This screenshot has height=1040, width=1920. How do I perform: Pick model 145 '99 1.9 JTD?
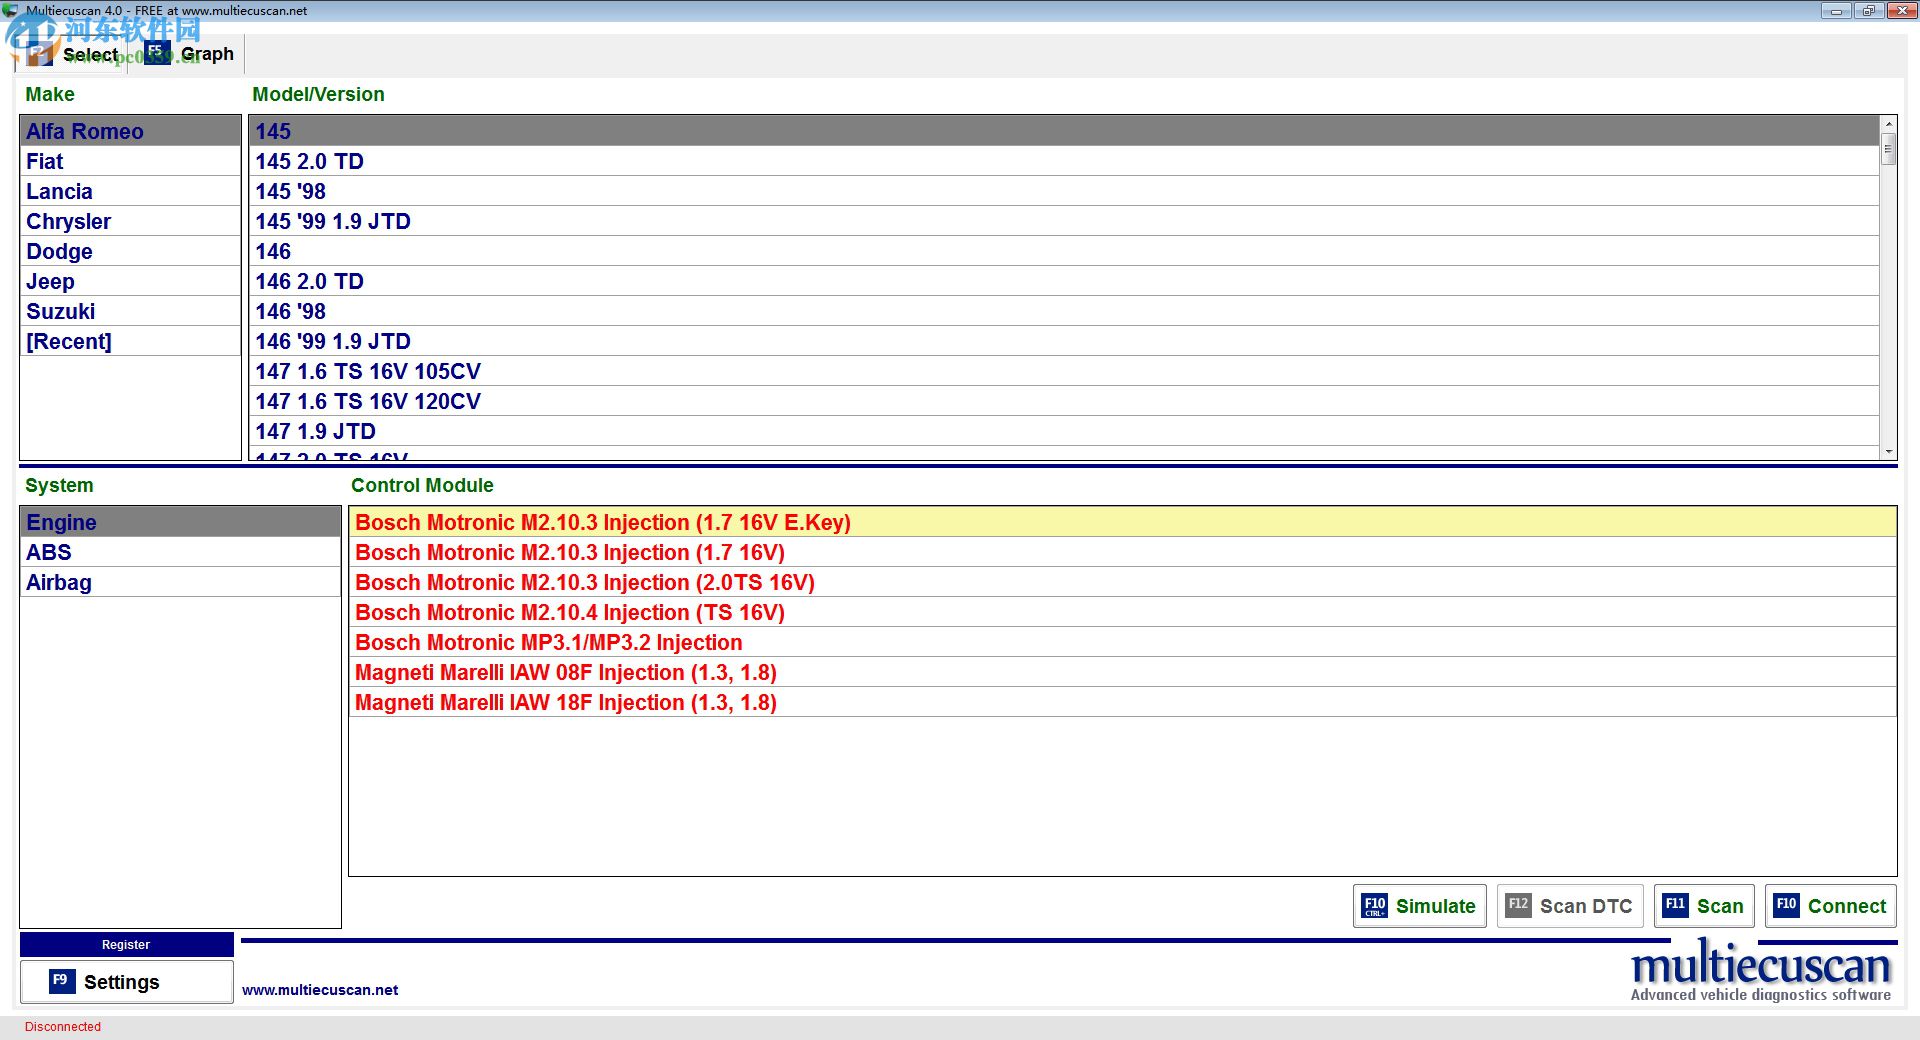coord(1064,221)
